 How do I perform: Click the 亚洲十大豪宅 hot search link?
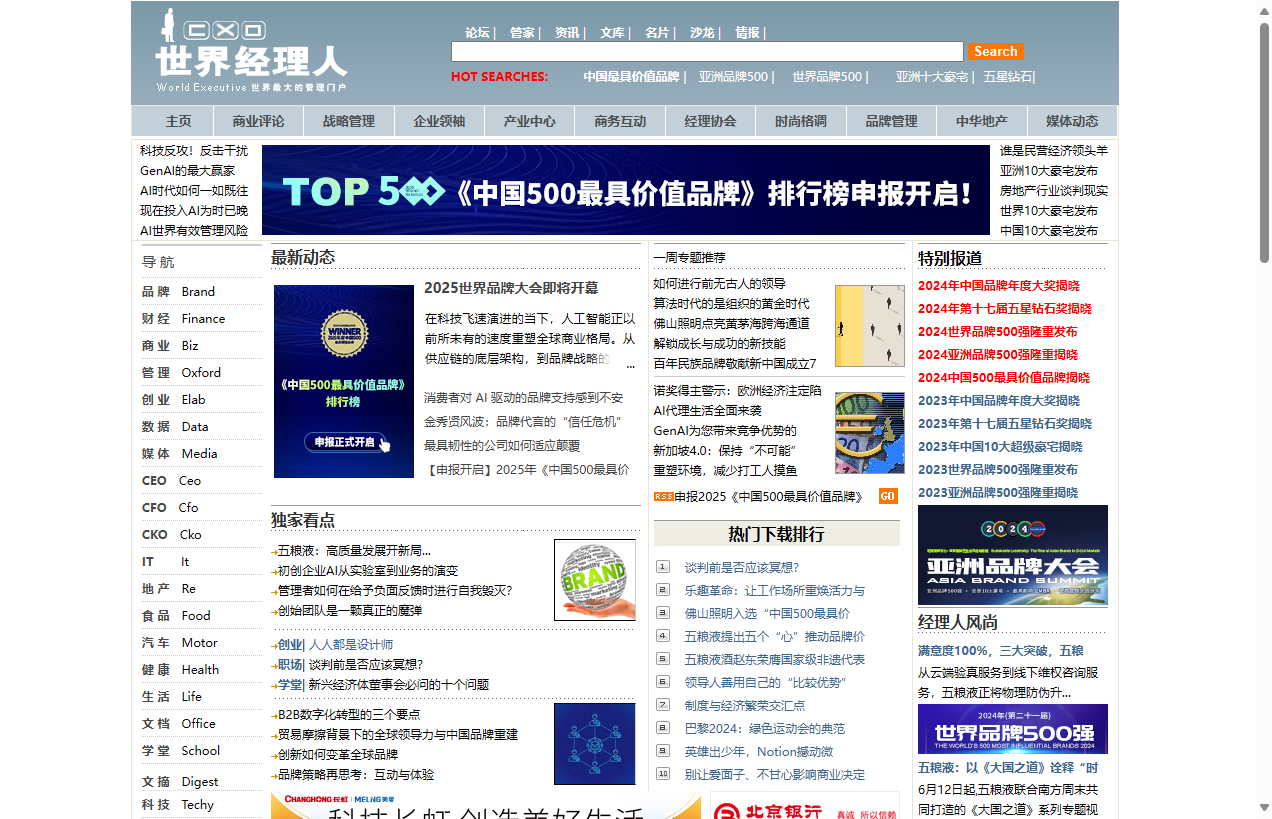[931, 77]
